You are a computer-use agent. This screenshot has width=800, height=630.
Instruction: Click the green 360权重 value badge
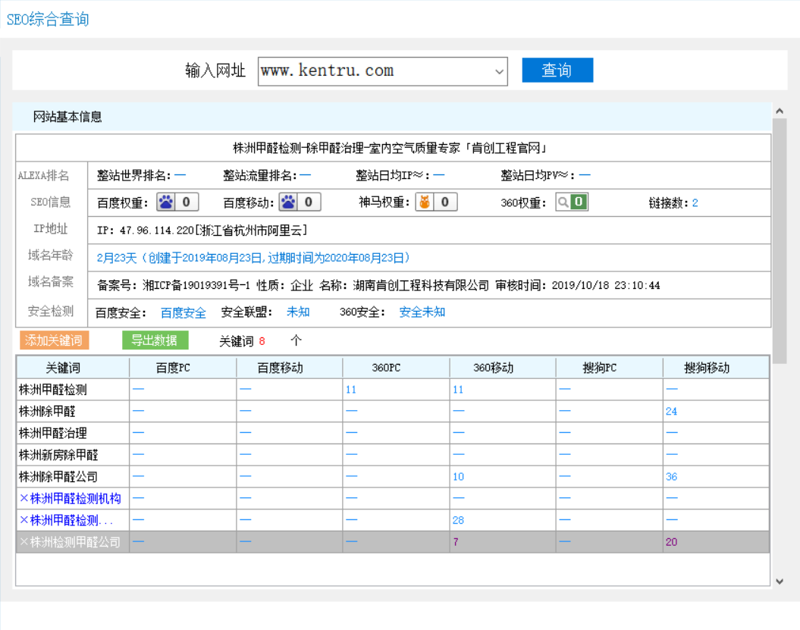579,202
